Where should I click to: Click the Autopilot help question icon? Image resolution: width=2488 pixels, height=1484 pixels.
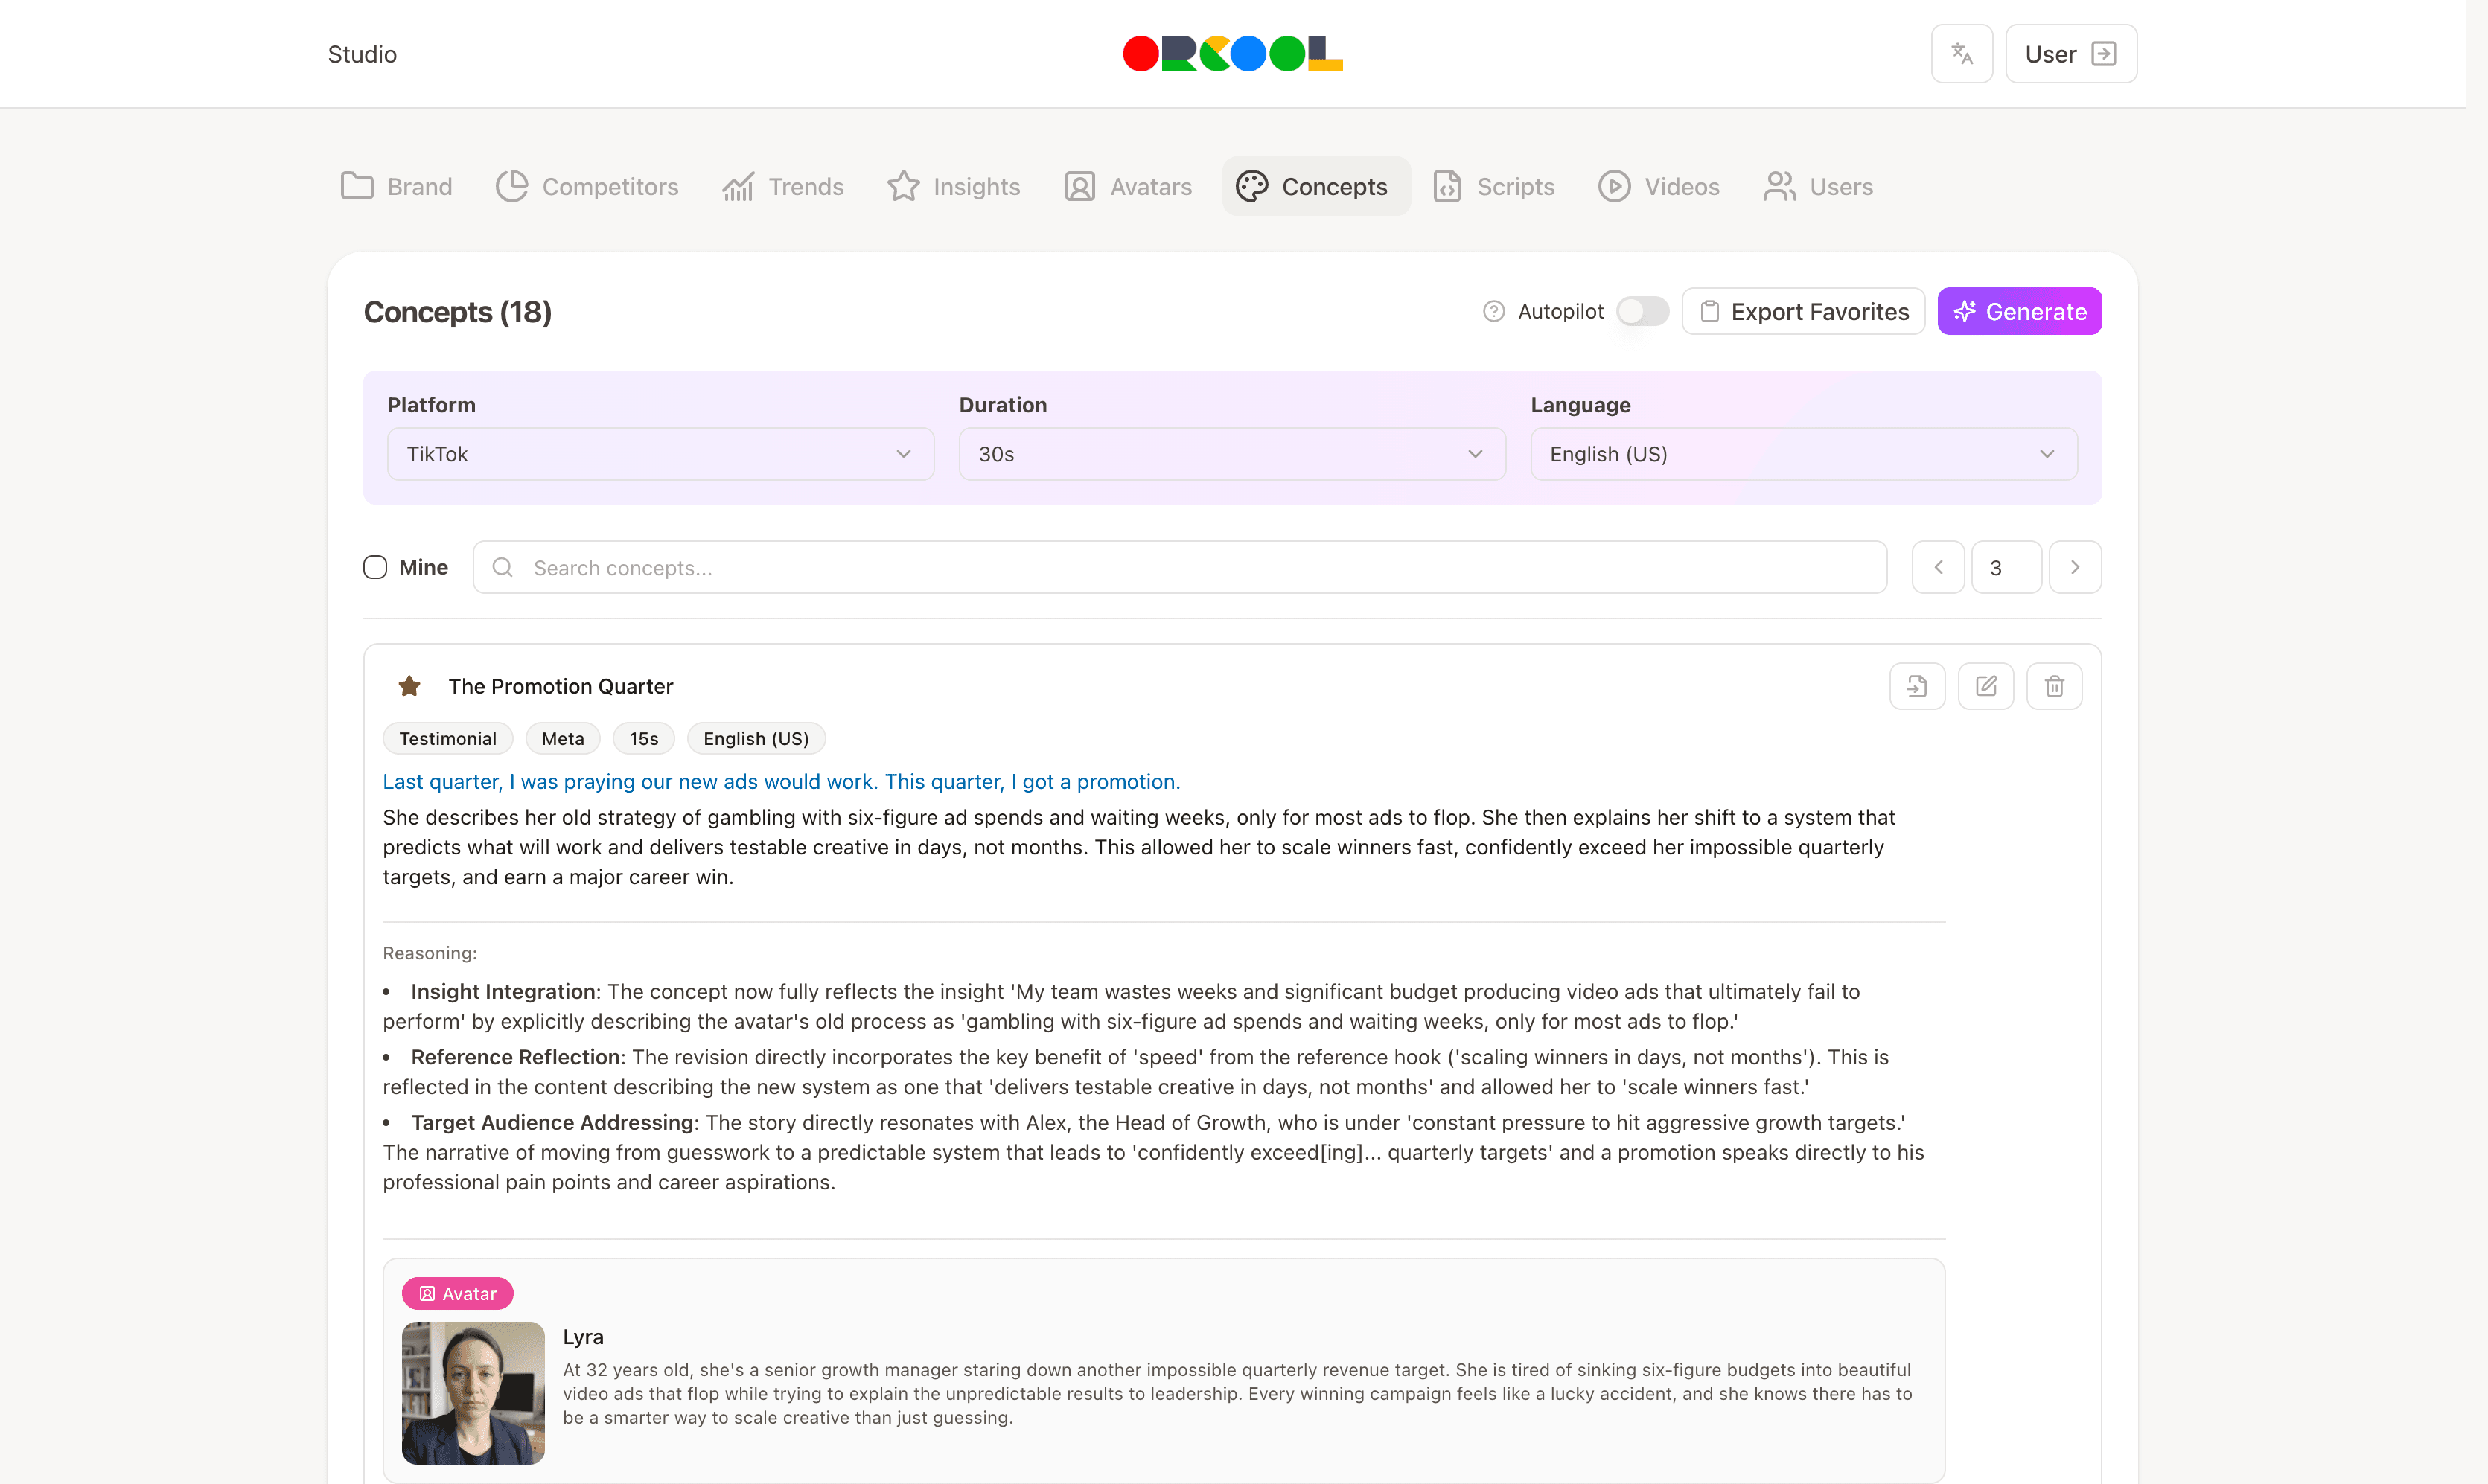coord(1493,311)
